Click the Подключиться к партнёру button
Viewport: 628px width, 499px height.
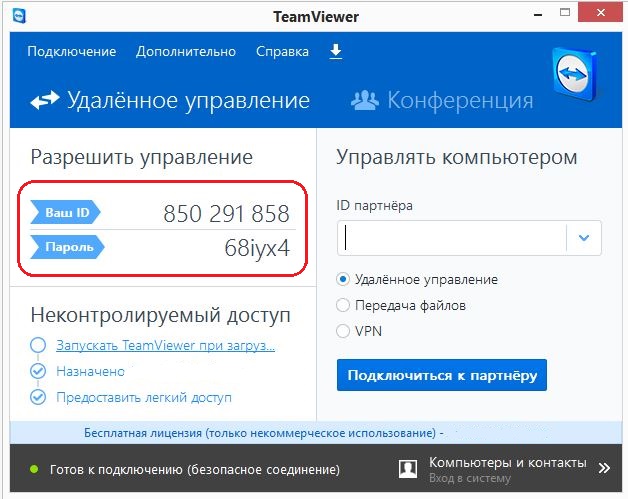tap(442, 375)
